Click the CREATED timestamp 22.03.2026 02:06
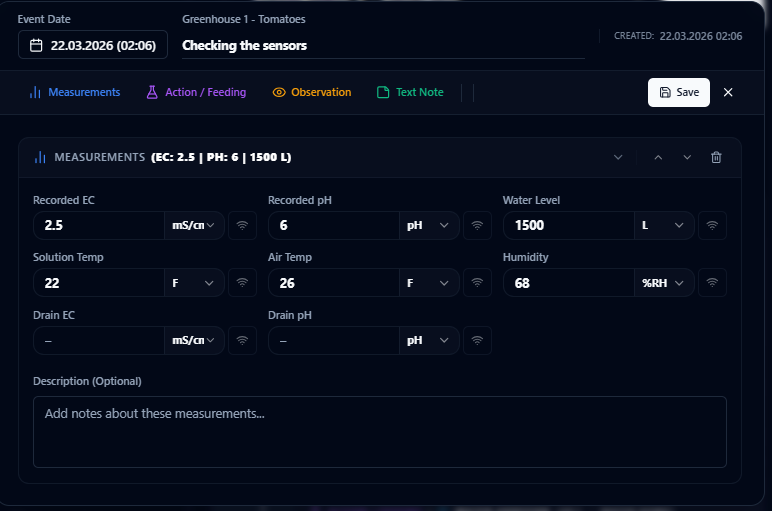 click(x=701, y=36)
